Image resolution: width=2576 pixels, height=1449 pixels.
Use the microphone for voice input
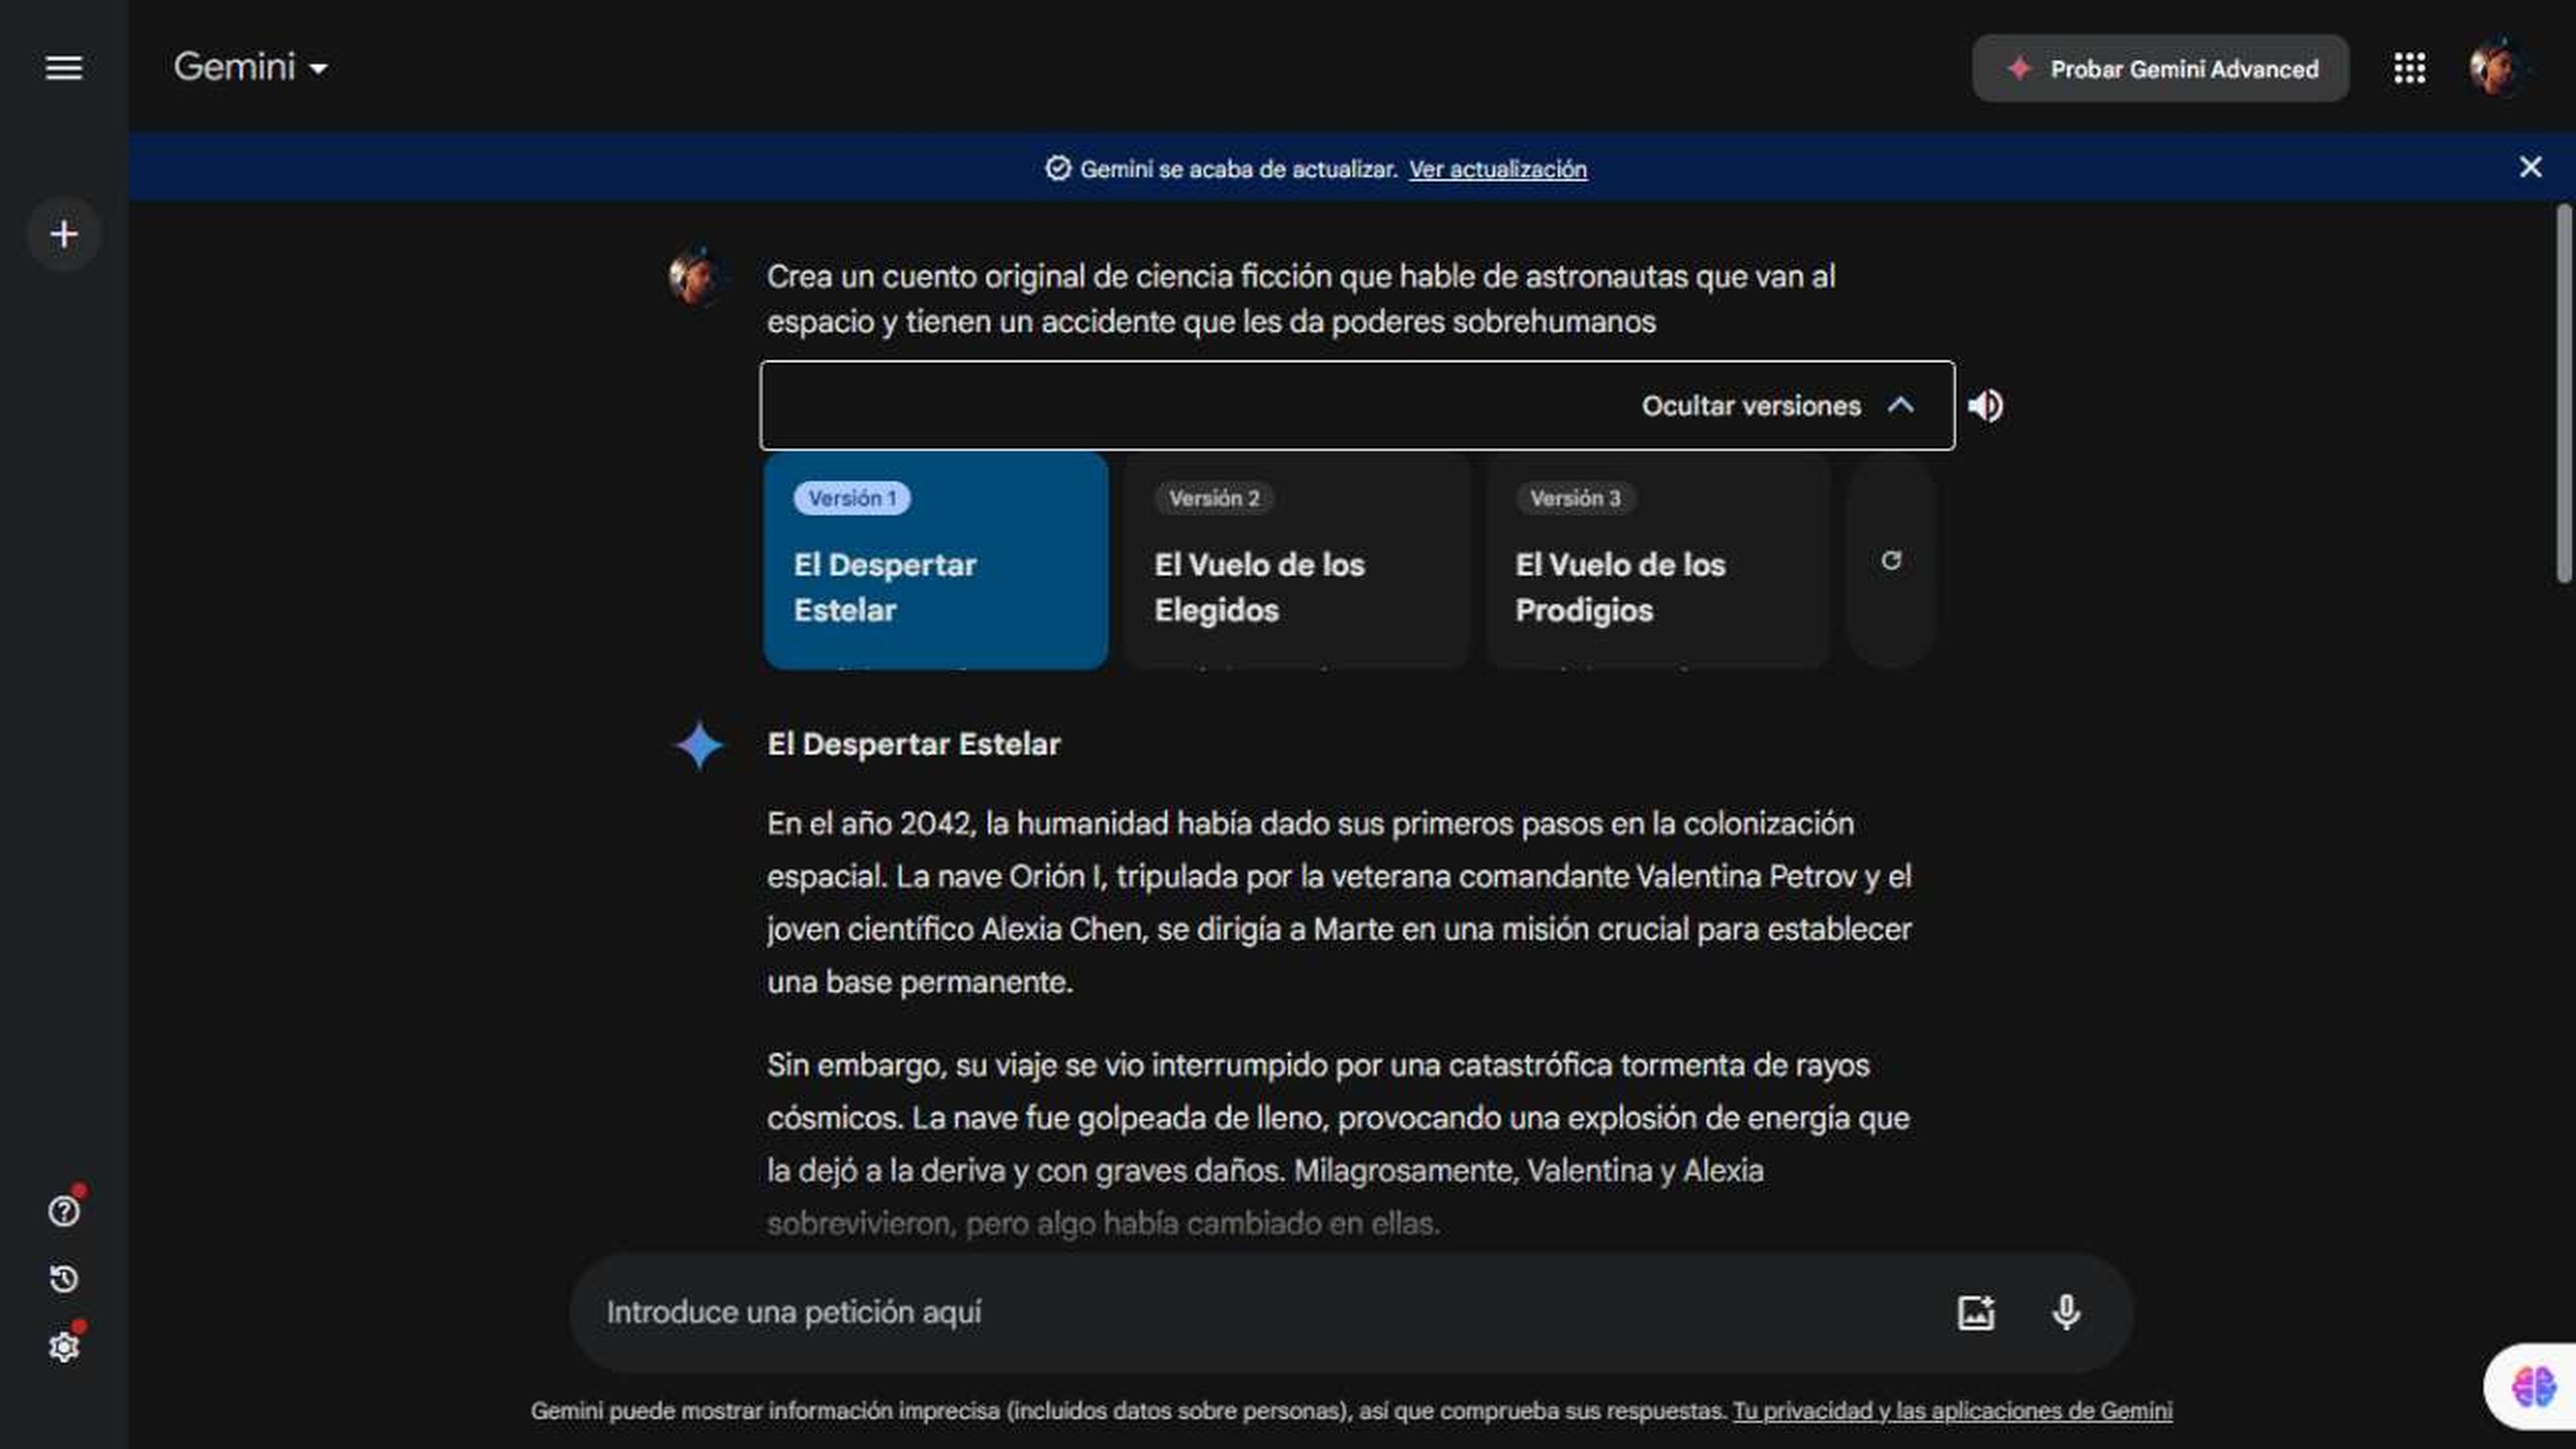tap(2066, 1312)
